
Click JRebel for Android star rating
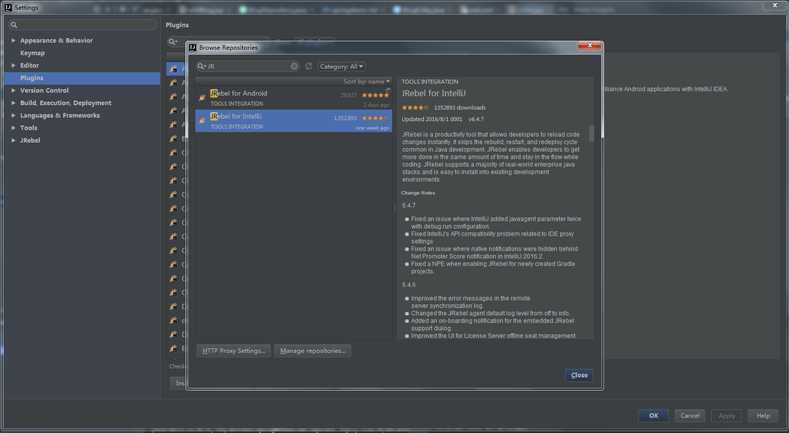point(375,95)
